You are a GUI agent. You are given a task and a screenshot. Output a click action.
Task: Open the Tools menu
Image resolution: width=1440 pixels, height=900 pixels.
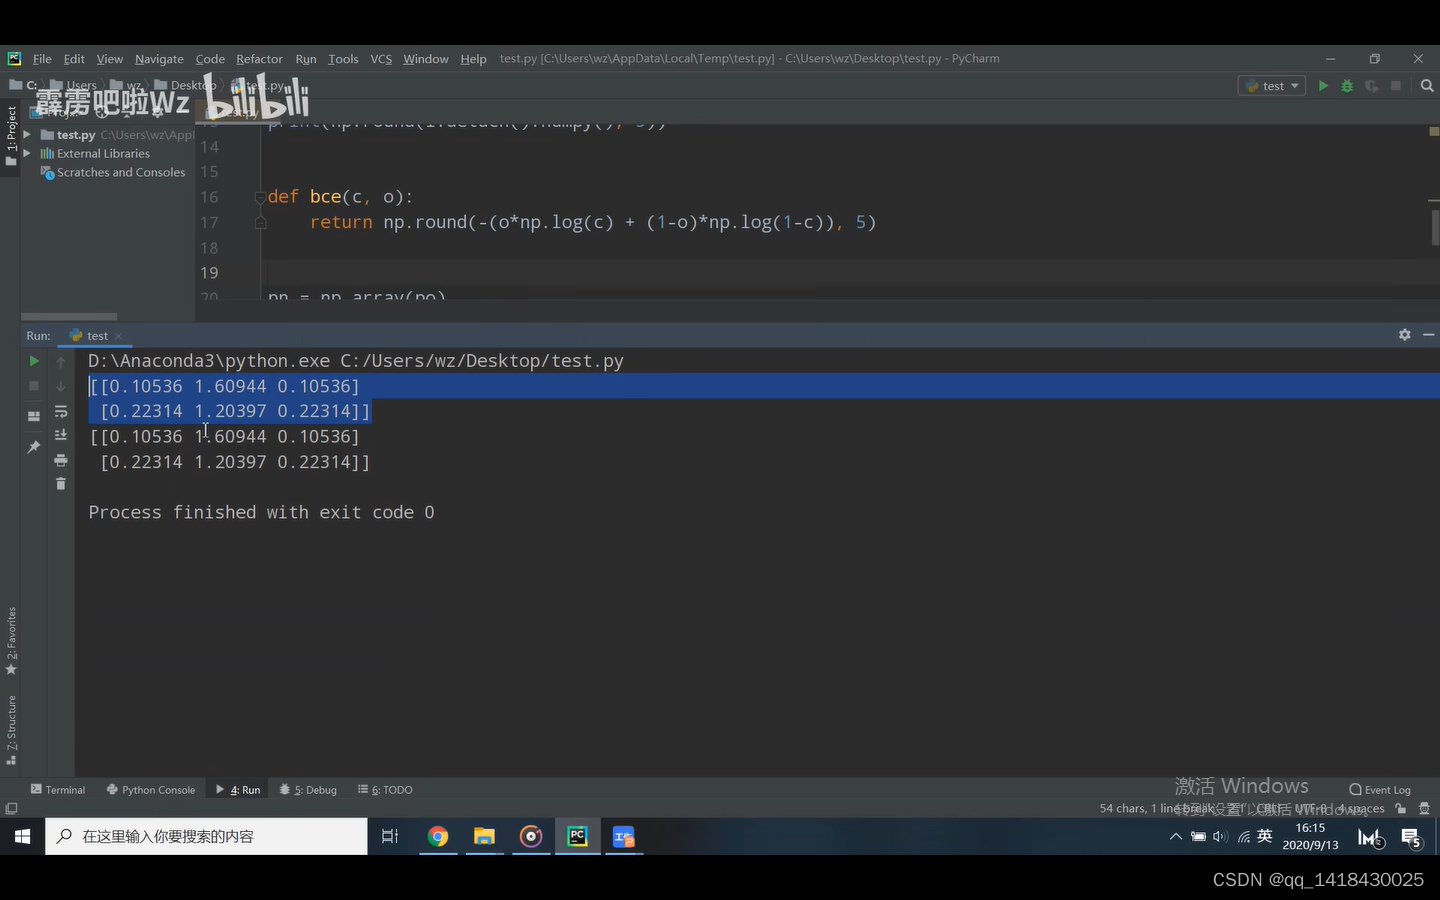point(343,59)
